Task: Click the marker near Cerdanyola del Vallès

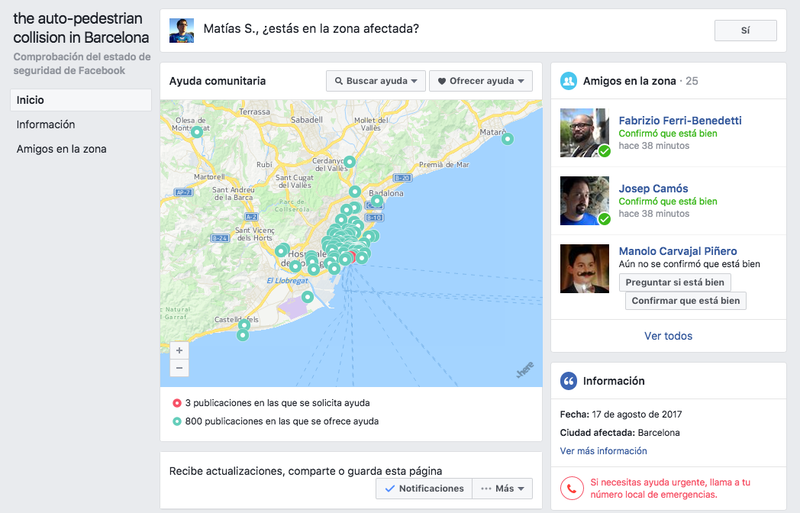Action: click(349, 162)
